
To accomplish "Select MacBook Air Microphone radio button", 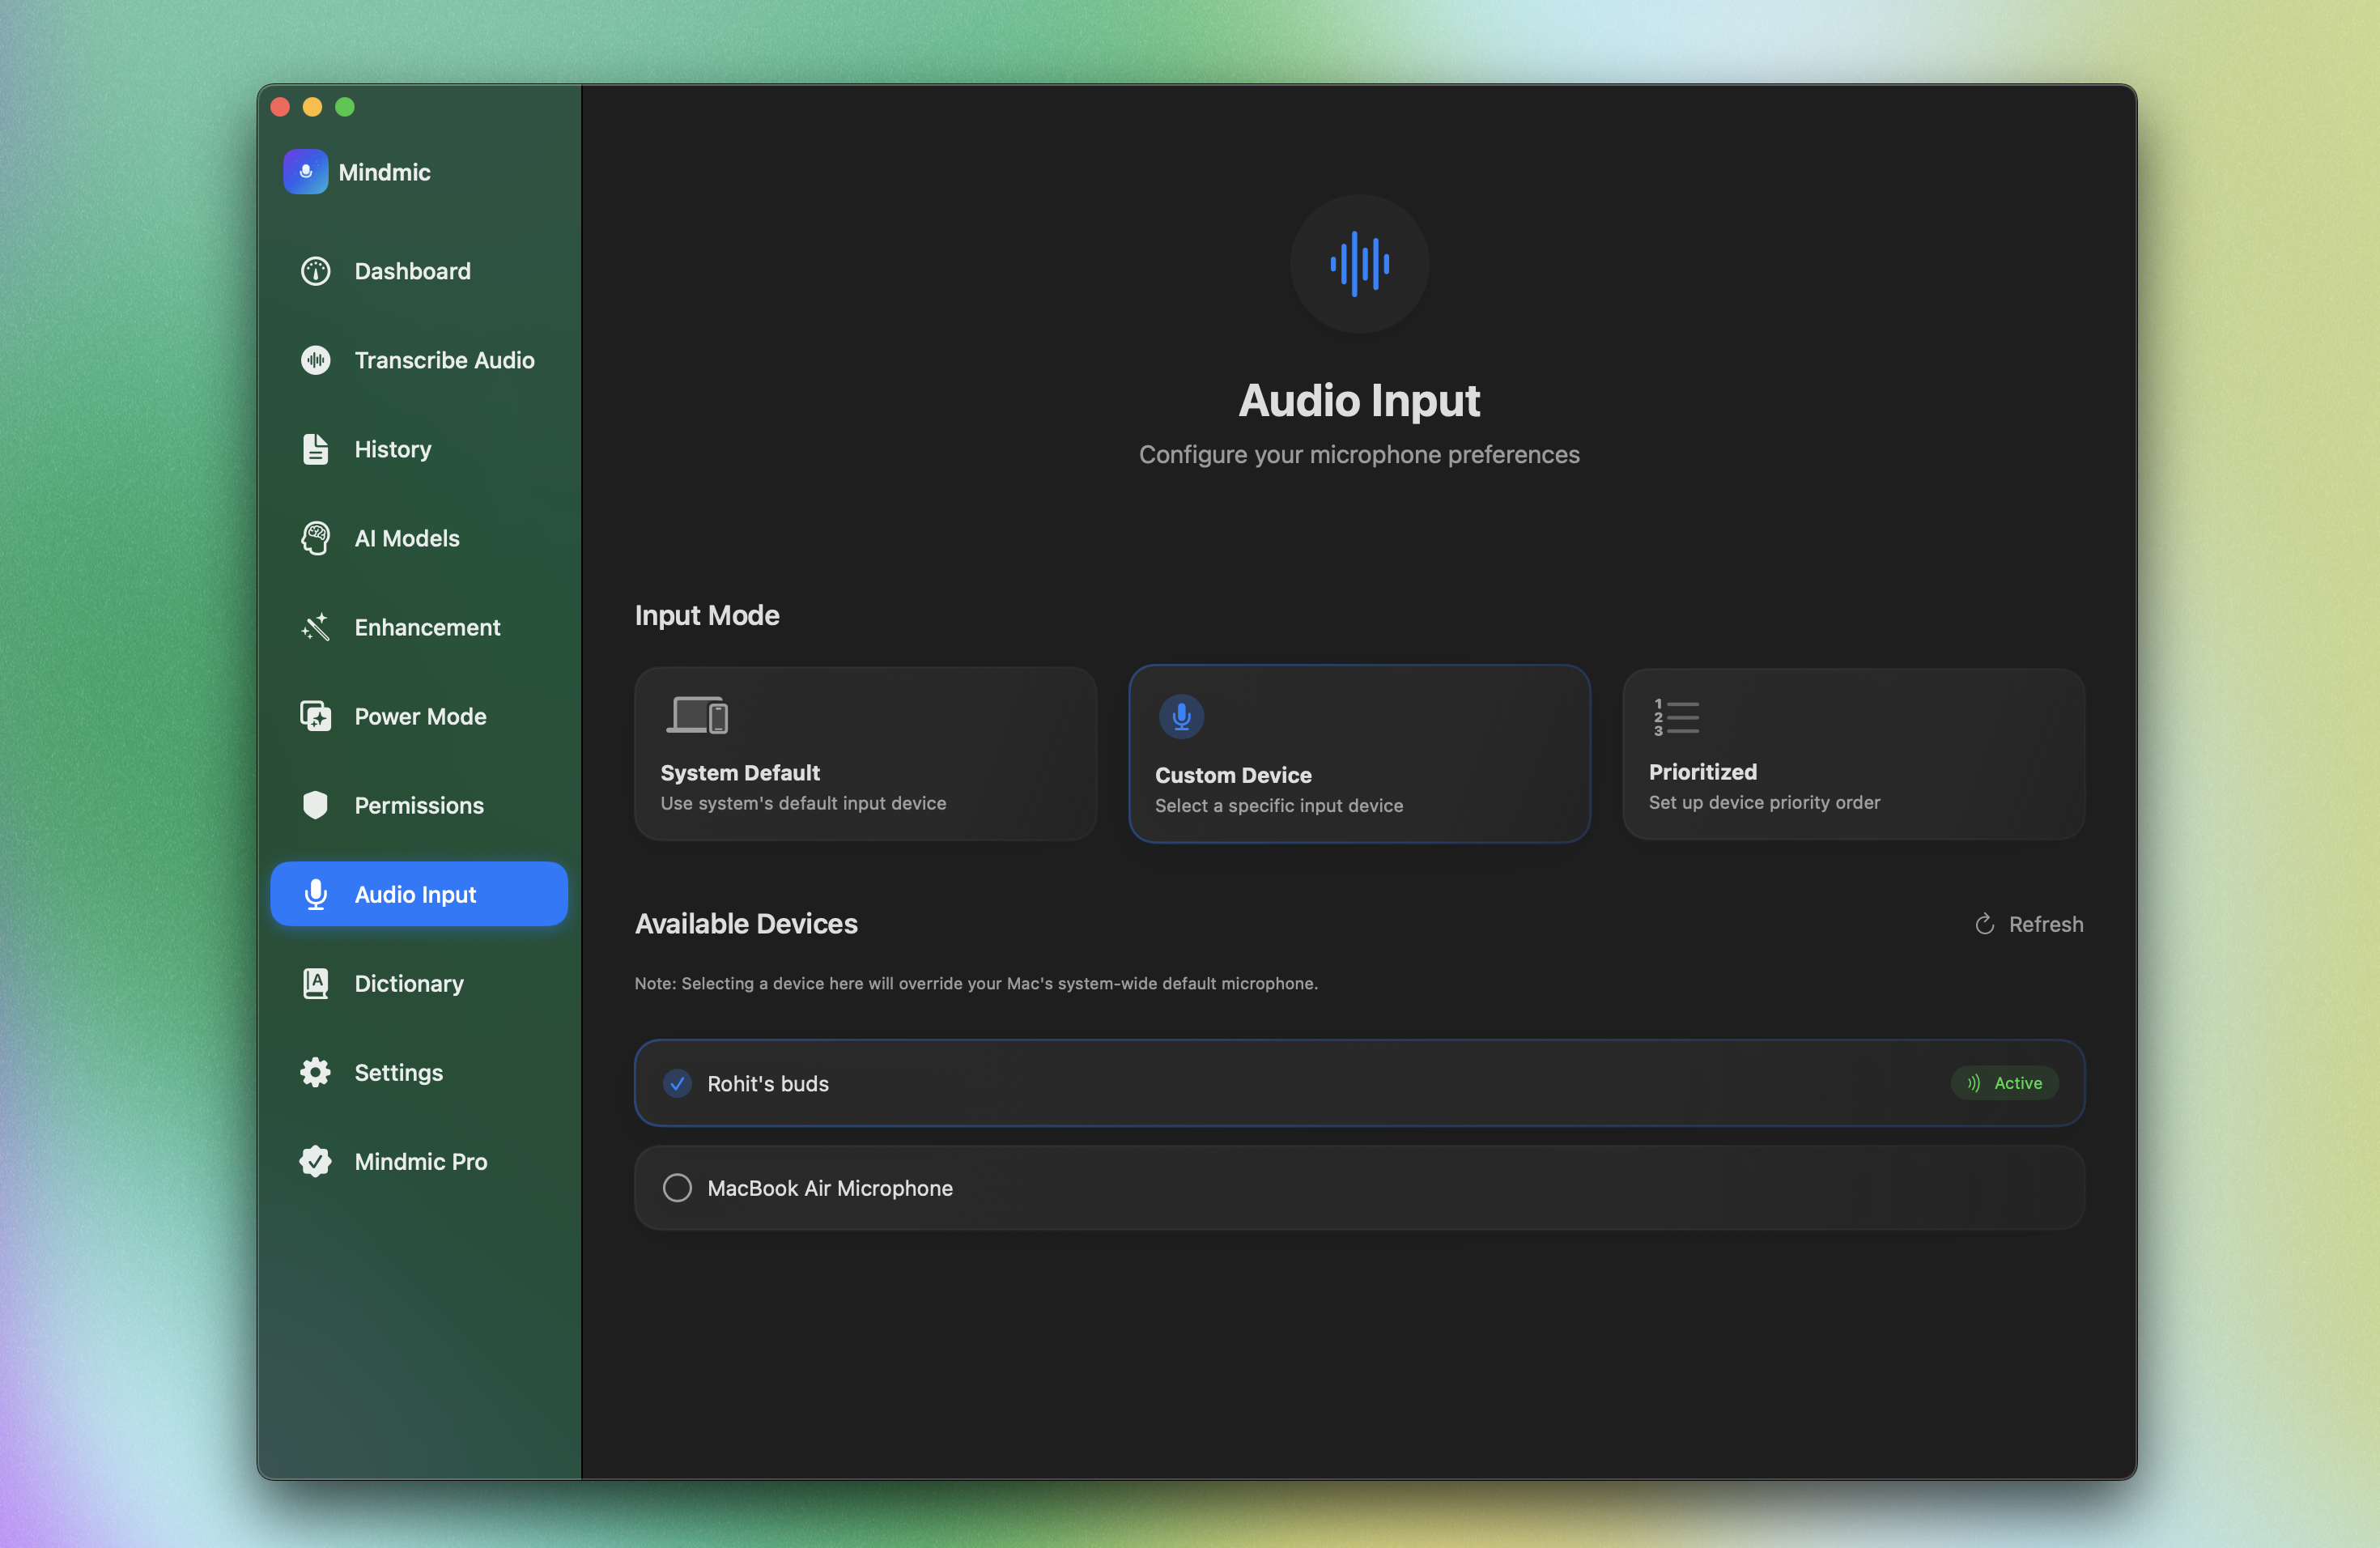I will click(x=677, y=1188).
